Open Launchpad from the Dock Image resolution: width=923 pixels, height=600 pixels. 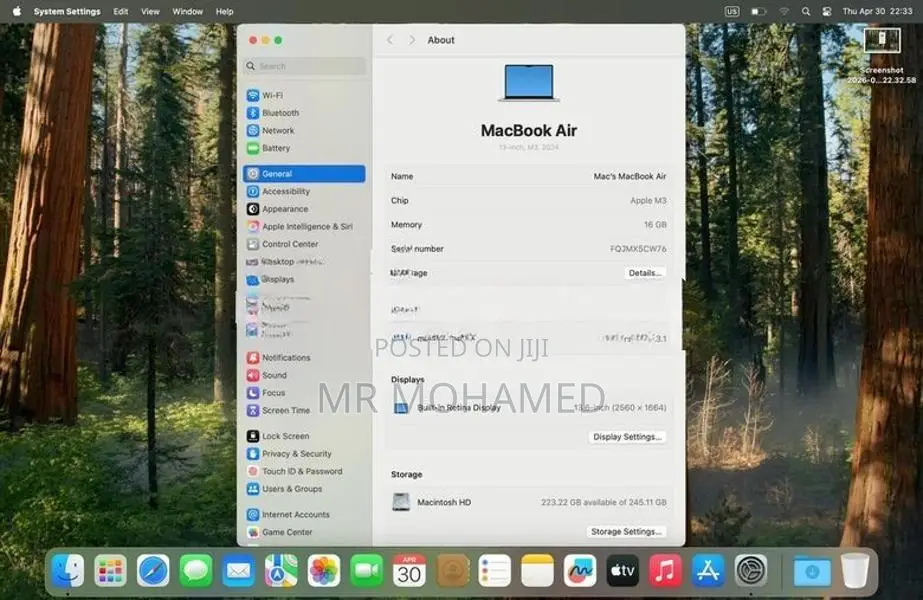pyautogui.click(x=110, y=571)
